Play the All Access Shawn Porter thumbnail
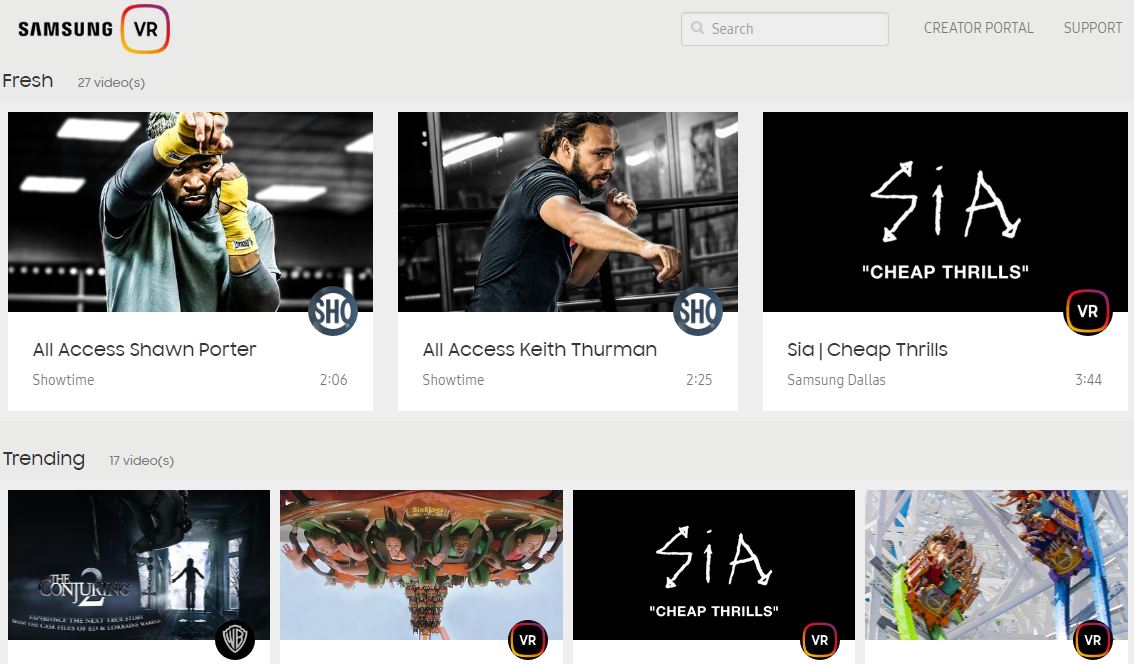Viewport: 1134px width, 664px height. (190, 212)
